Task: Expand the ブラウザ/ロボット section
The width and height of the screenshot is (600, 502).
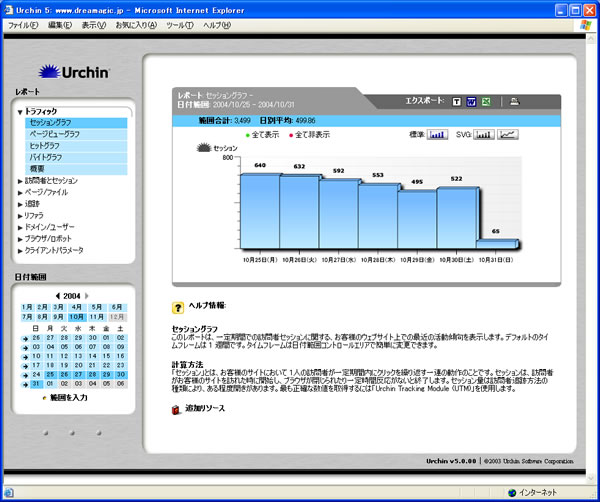Action: [20, 239]
